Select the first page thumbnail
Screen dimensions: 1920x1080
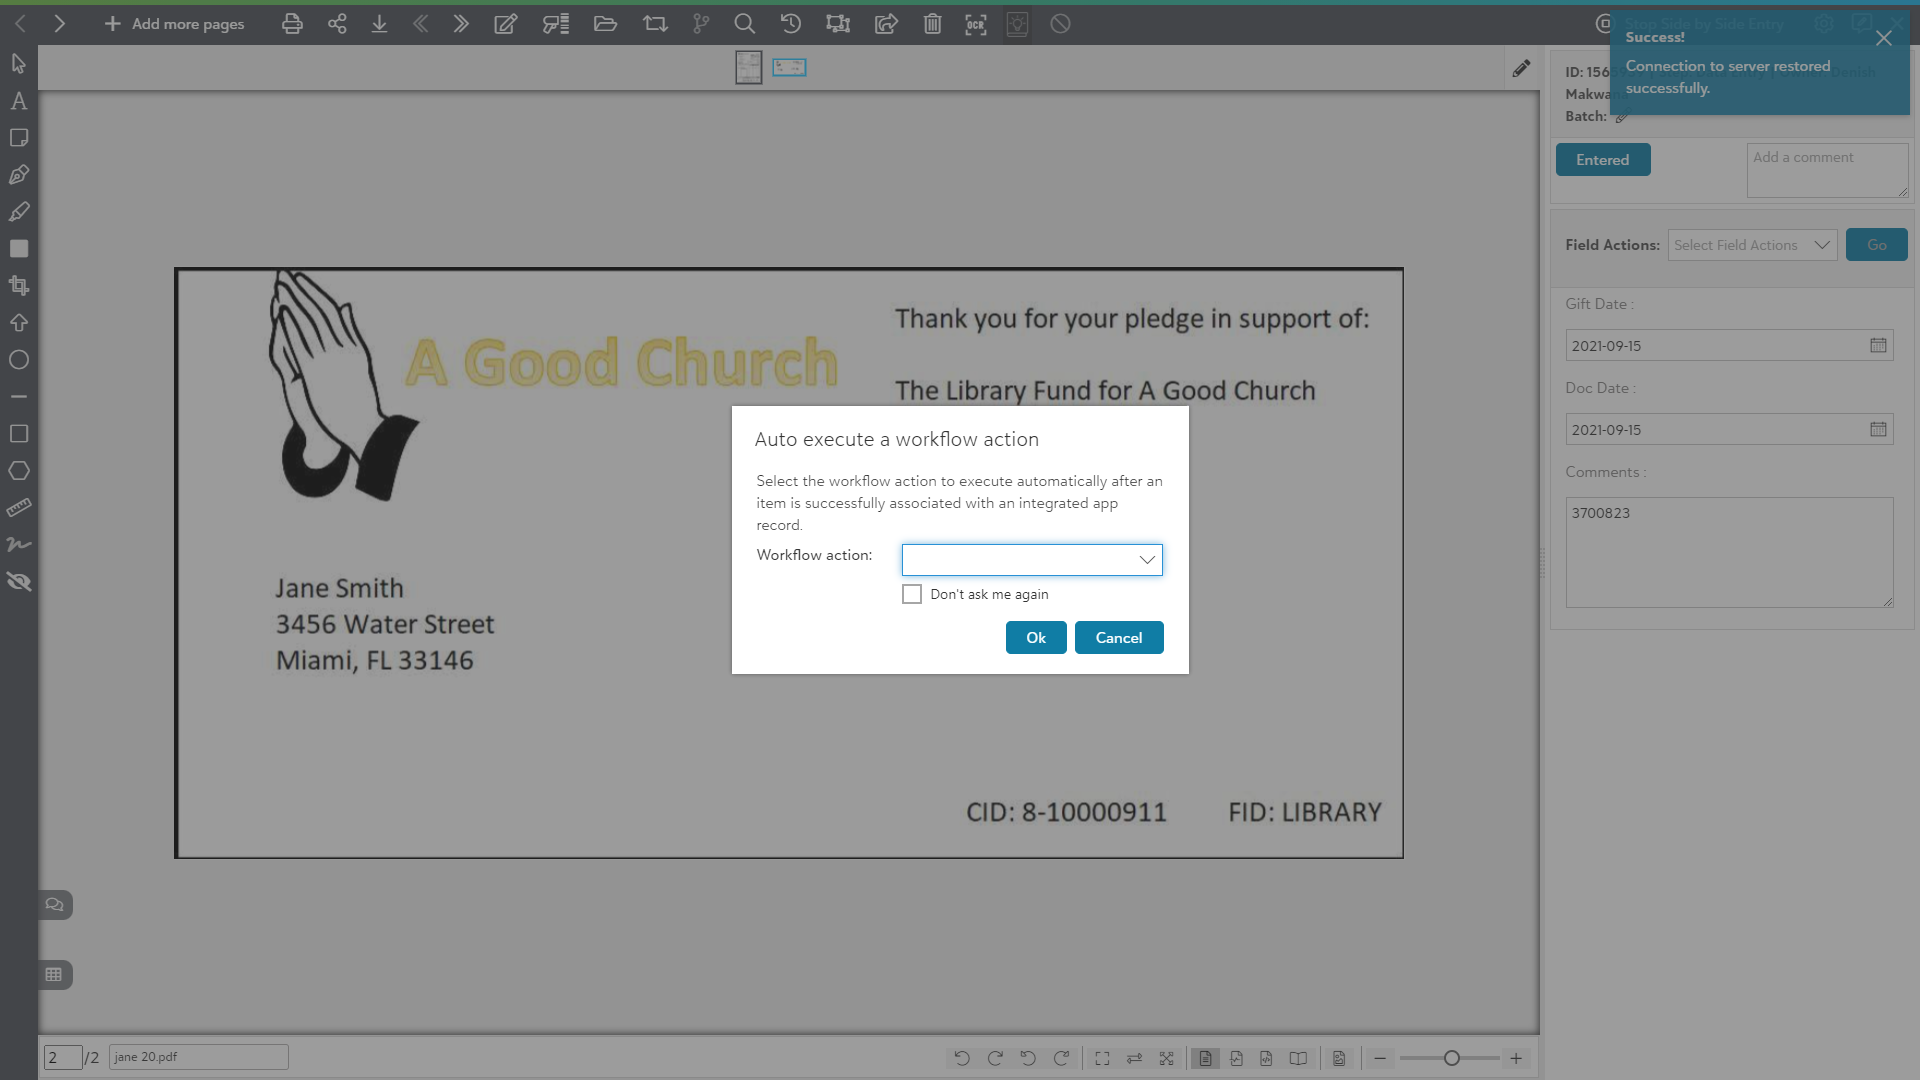pos(748,67)
